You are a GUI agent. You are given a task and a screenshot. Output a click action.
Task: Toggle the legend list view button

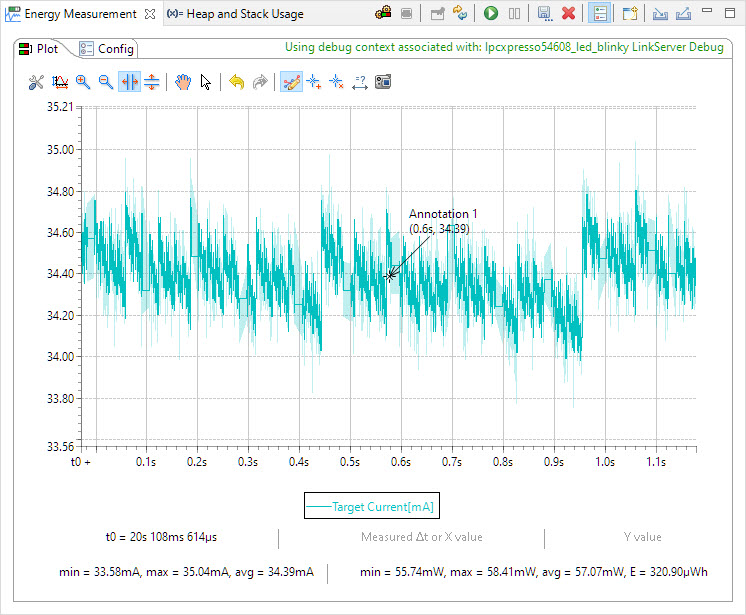[x=600, y=14]
